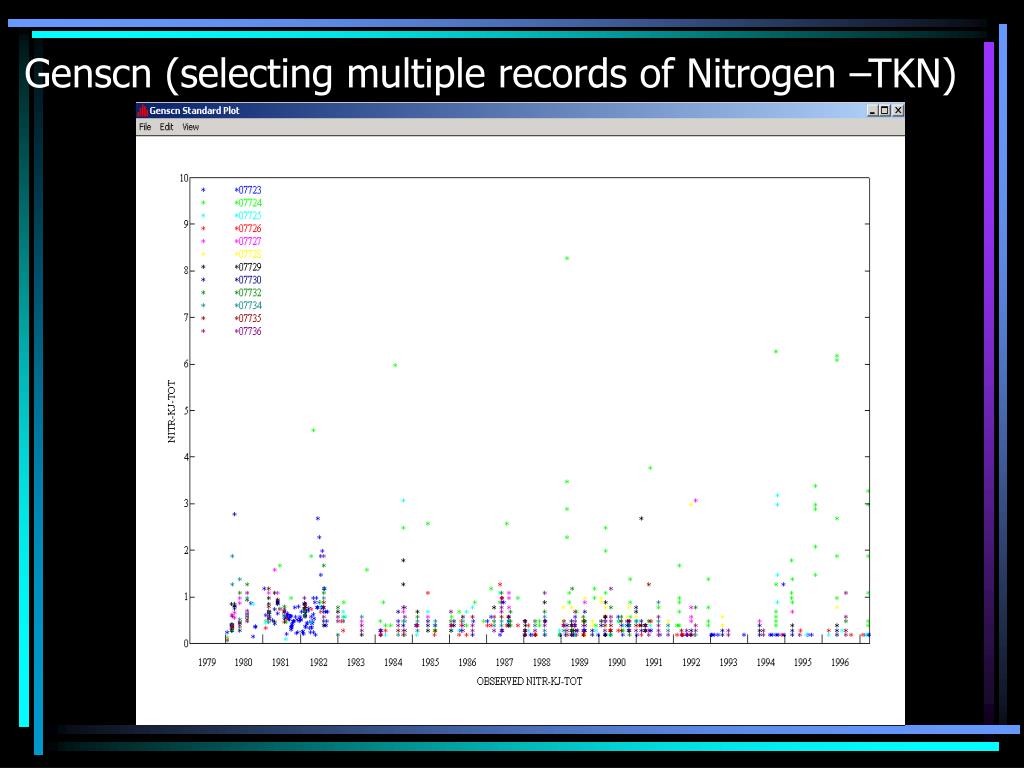Click legend entry *07736
Image resolution: width=1024 pixels, height=768 pixels.
pyautogui.click(x=248, y=331)
